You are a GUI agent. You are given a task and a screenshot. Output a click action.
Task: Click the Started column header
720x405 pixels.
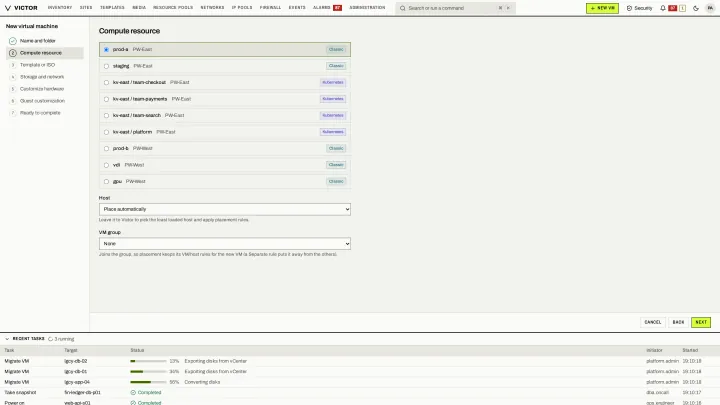coord(690,350)
